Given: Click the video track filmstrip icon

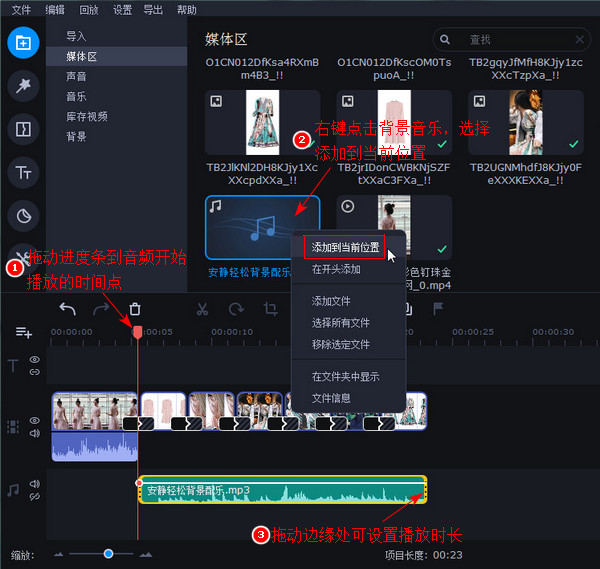Looking at the screenshot, I should (x=13, y=427).
